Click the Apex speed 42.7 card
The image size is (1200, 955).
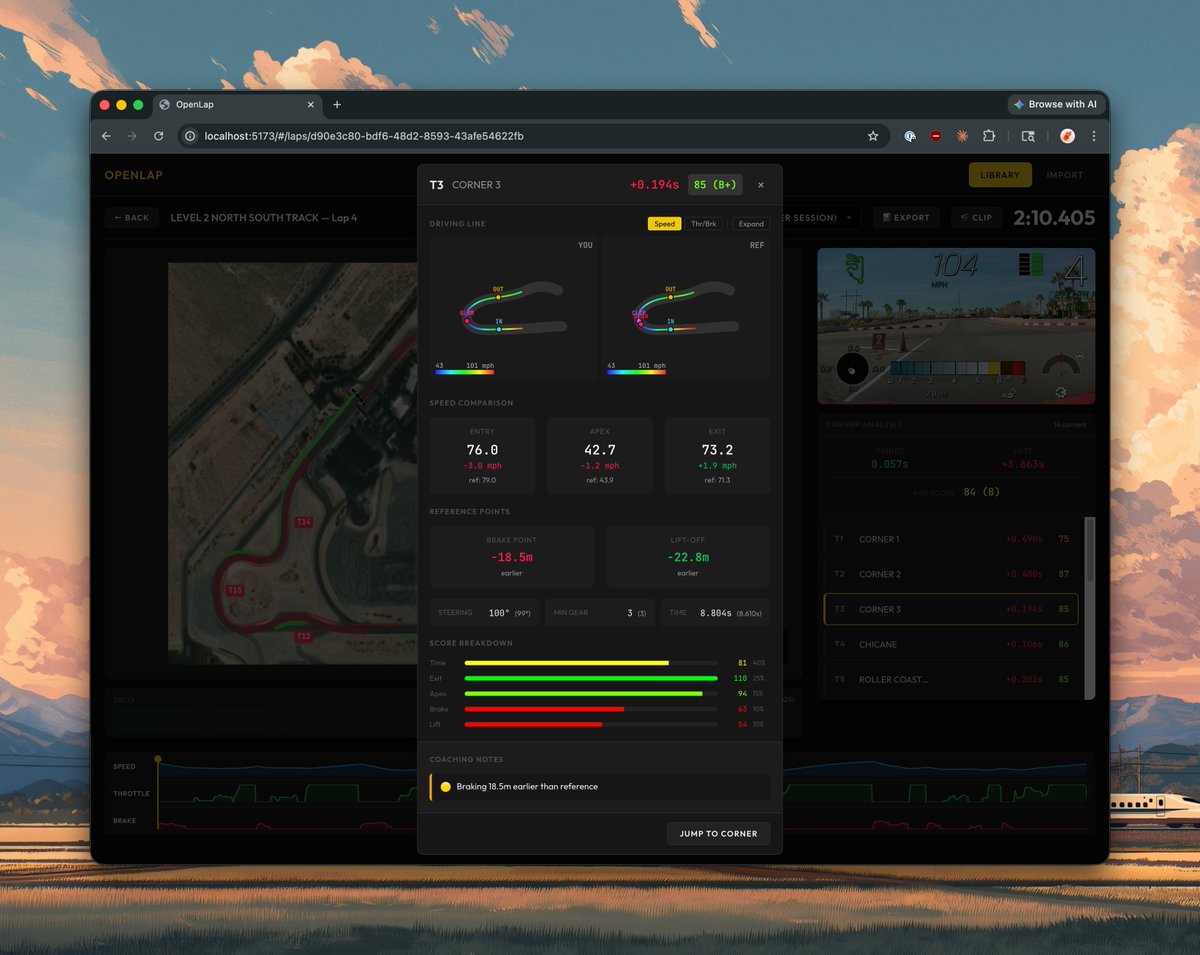[x=600, y=456]
